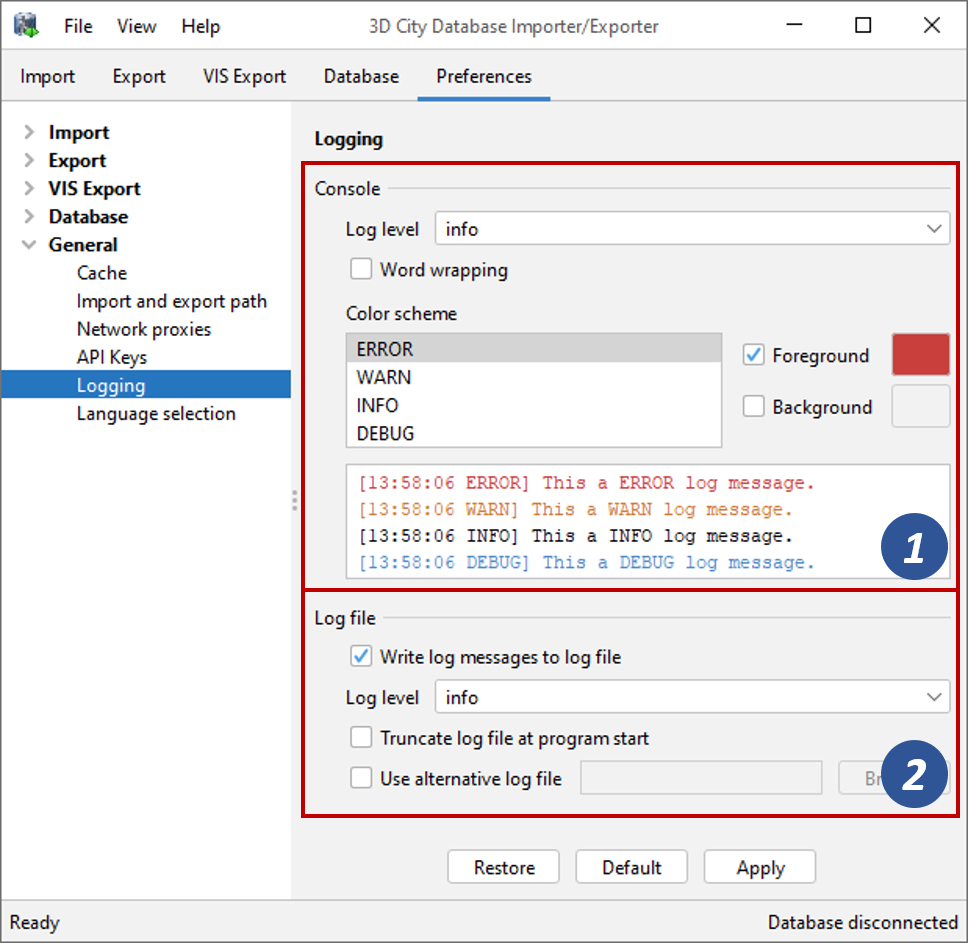Select Network proxies in the tree

144,329
